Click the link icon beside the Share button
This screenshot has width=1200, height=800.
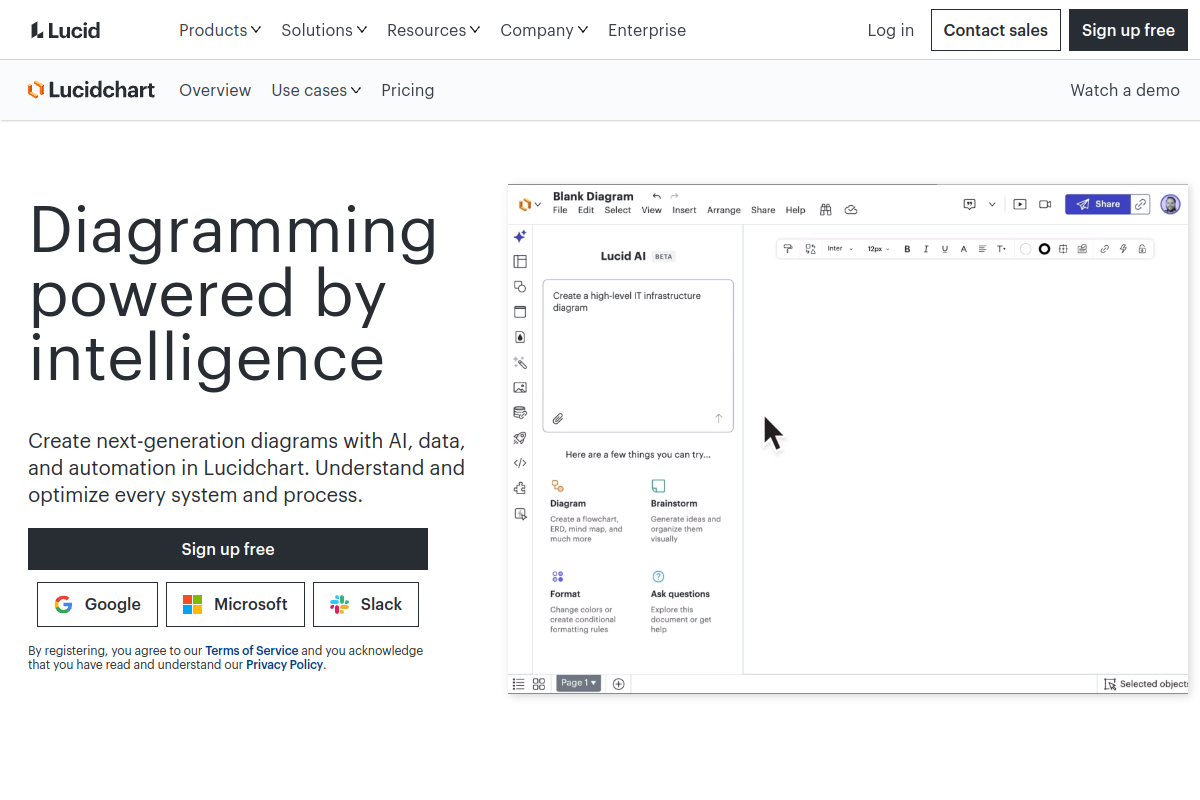click(1141, 204)
